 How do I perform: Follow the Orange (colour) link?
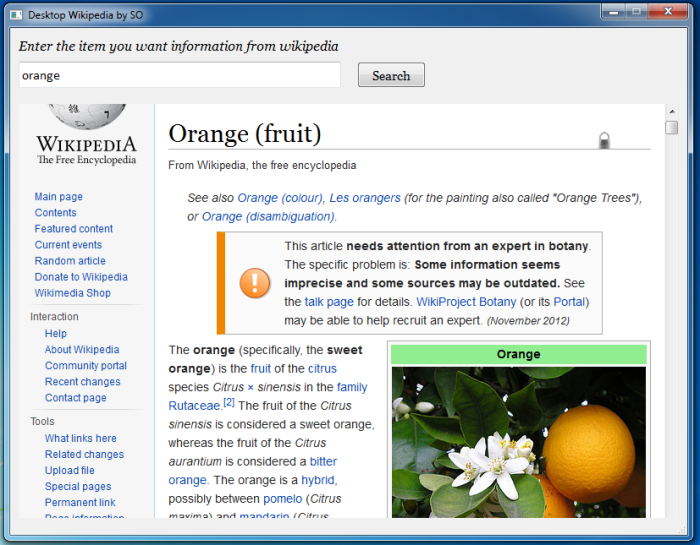pyautogui.click(x=280, y=198)
